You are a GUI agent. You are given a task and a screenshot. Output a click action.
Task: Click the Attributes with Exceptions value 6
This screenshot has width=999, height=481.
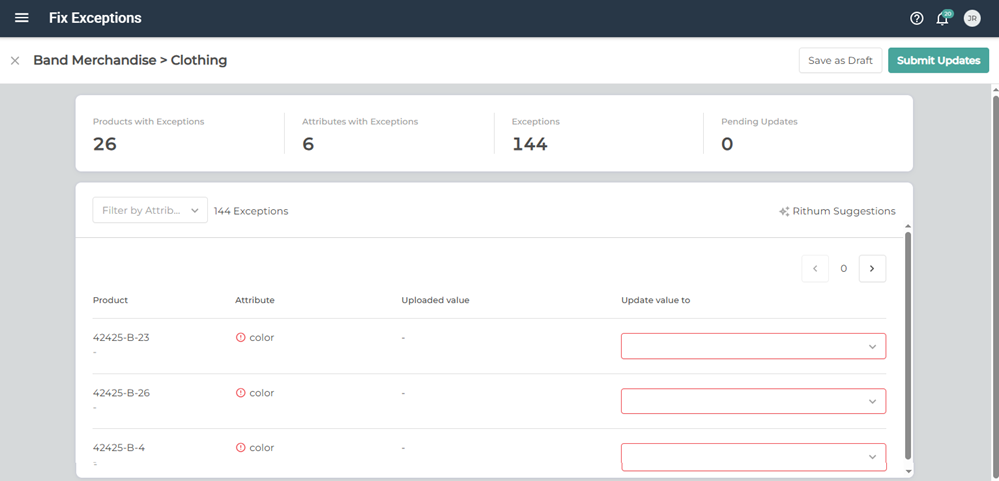point(308,145)
